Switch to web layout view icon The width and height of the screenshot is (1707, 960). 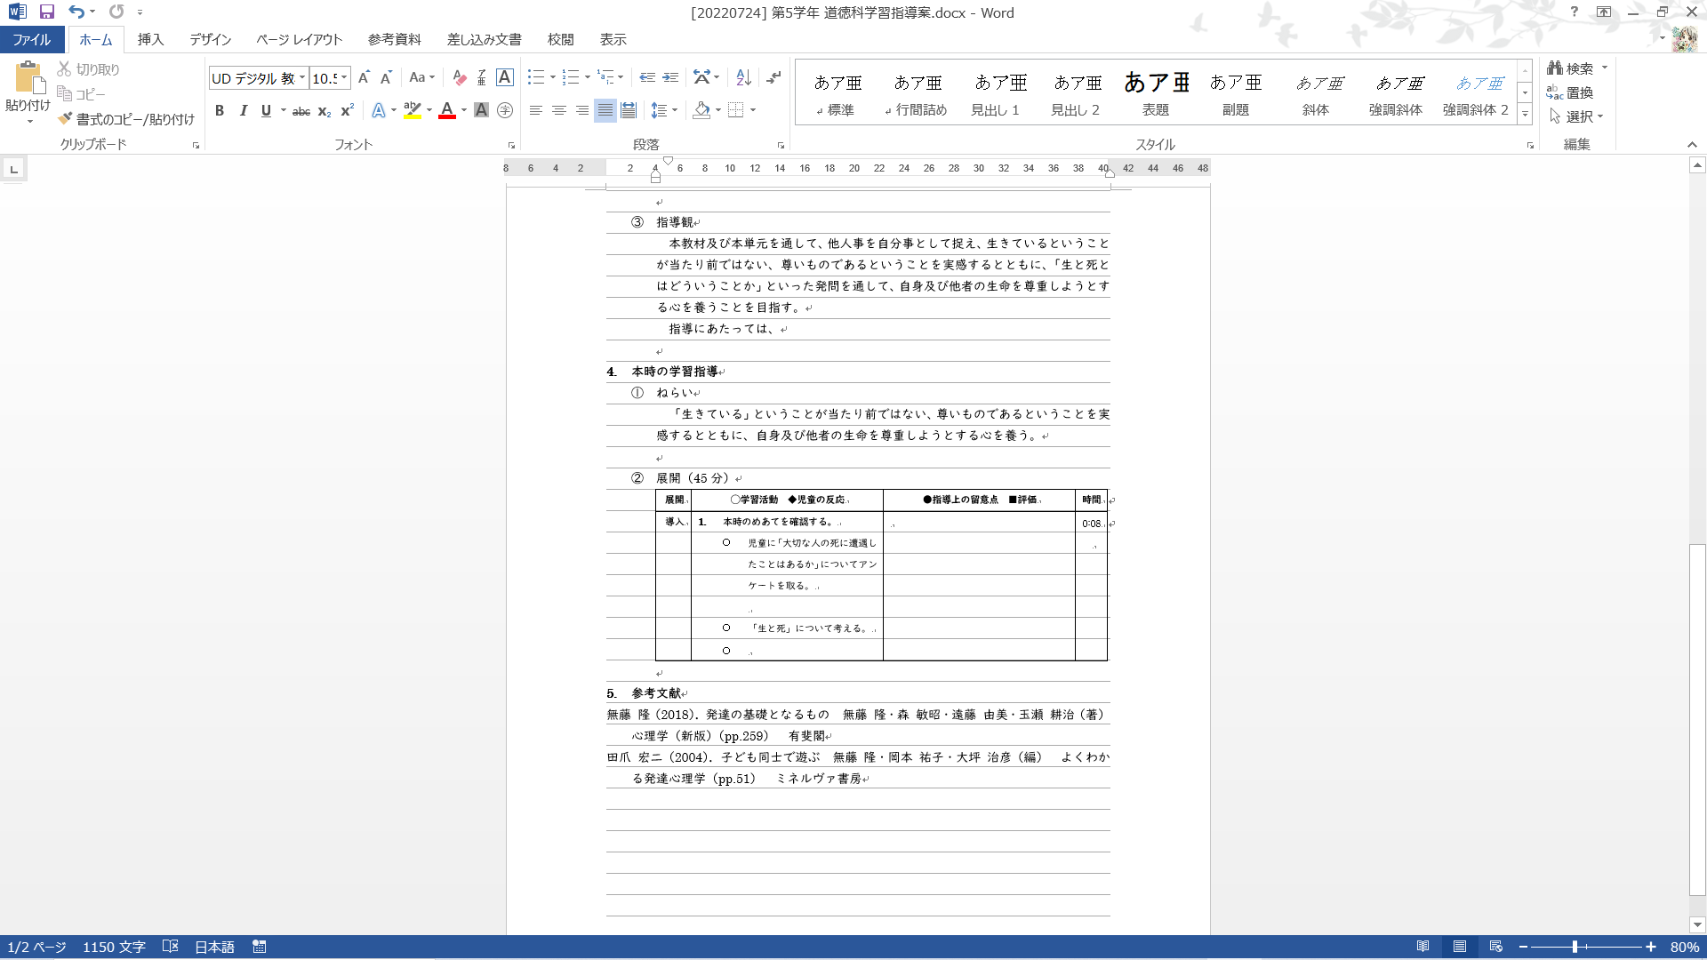[x=1495, y=946]
